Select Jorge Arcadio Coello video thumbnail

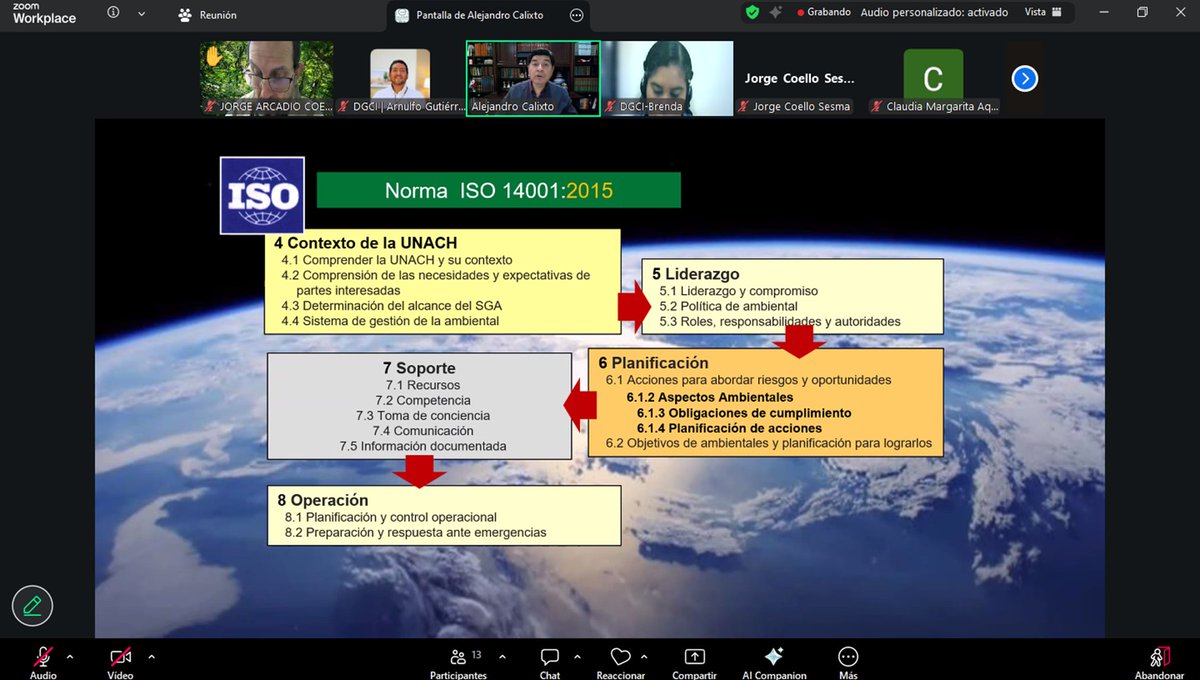(267, 78)
